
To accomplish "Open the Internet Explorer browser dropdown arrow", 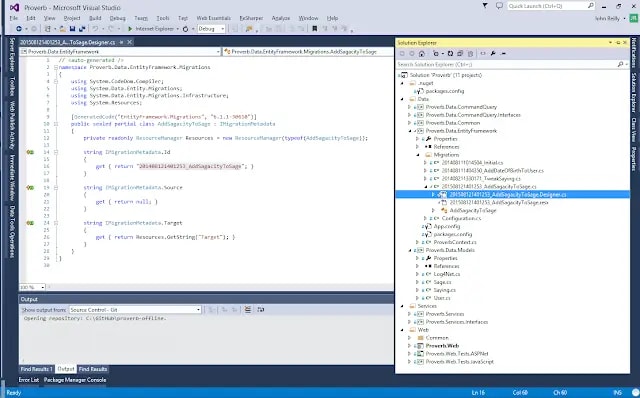I will tap(178, 29).
